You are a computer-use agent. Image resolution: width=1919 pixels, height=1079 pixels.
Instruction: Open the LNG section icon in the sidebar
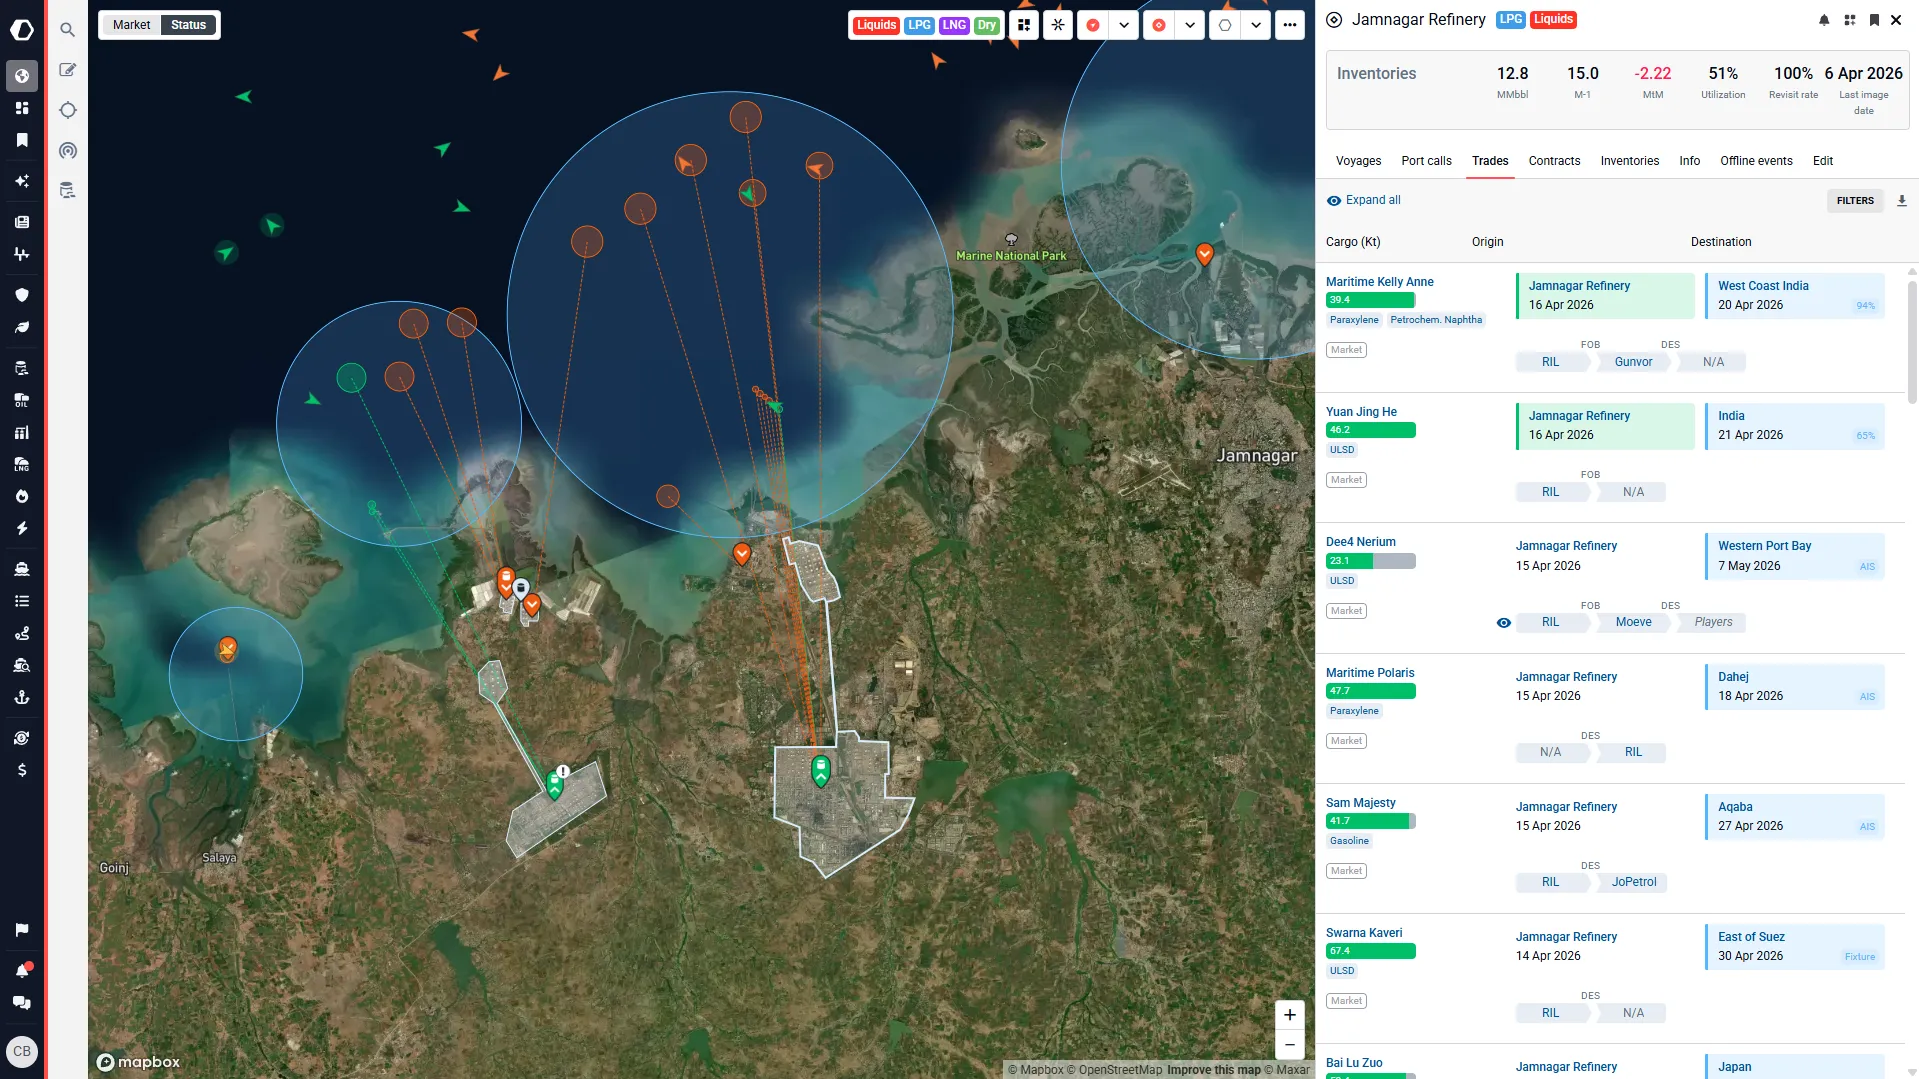[x=22, y=464]
